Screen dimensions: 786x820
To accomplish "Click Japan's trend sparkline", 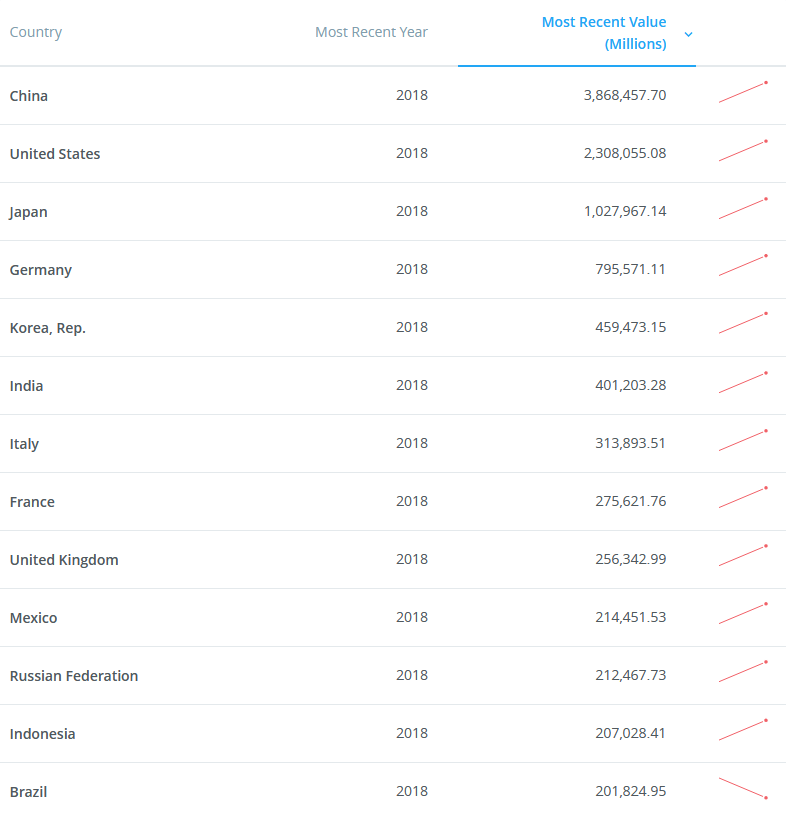I will click(743, 208).
